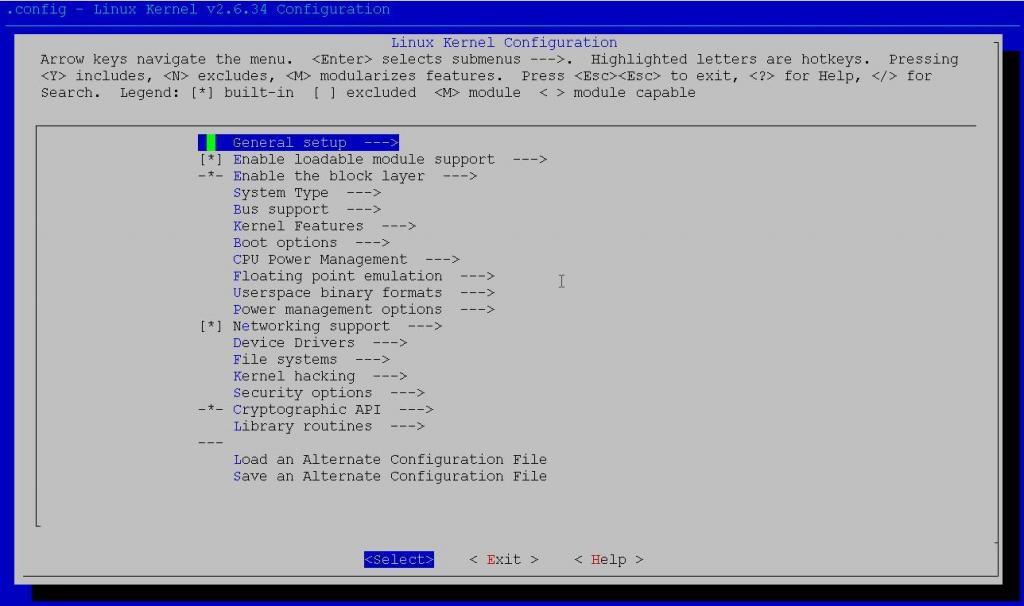
Task: Open the Networking support submenu
Action: 338,326
